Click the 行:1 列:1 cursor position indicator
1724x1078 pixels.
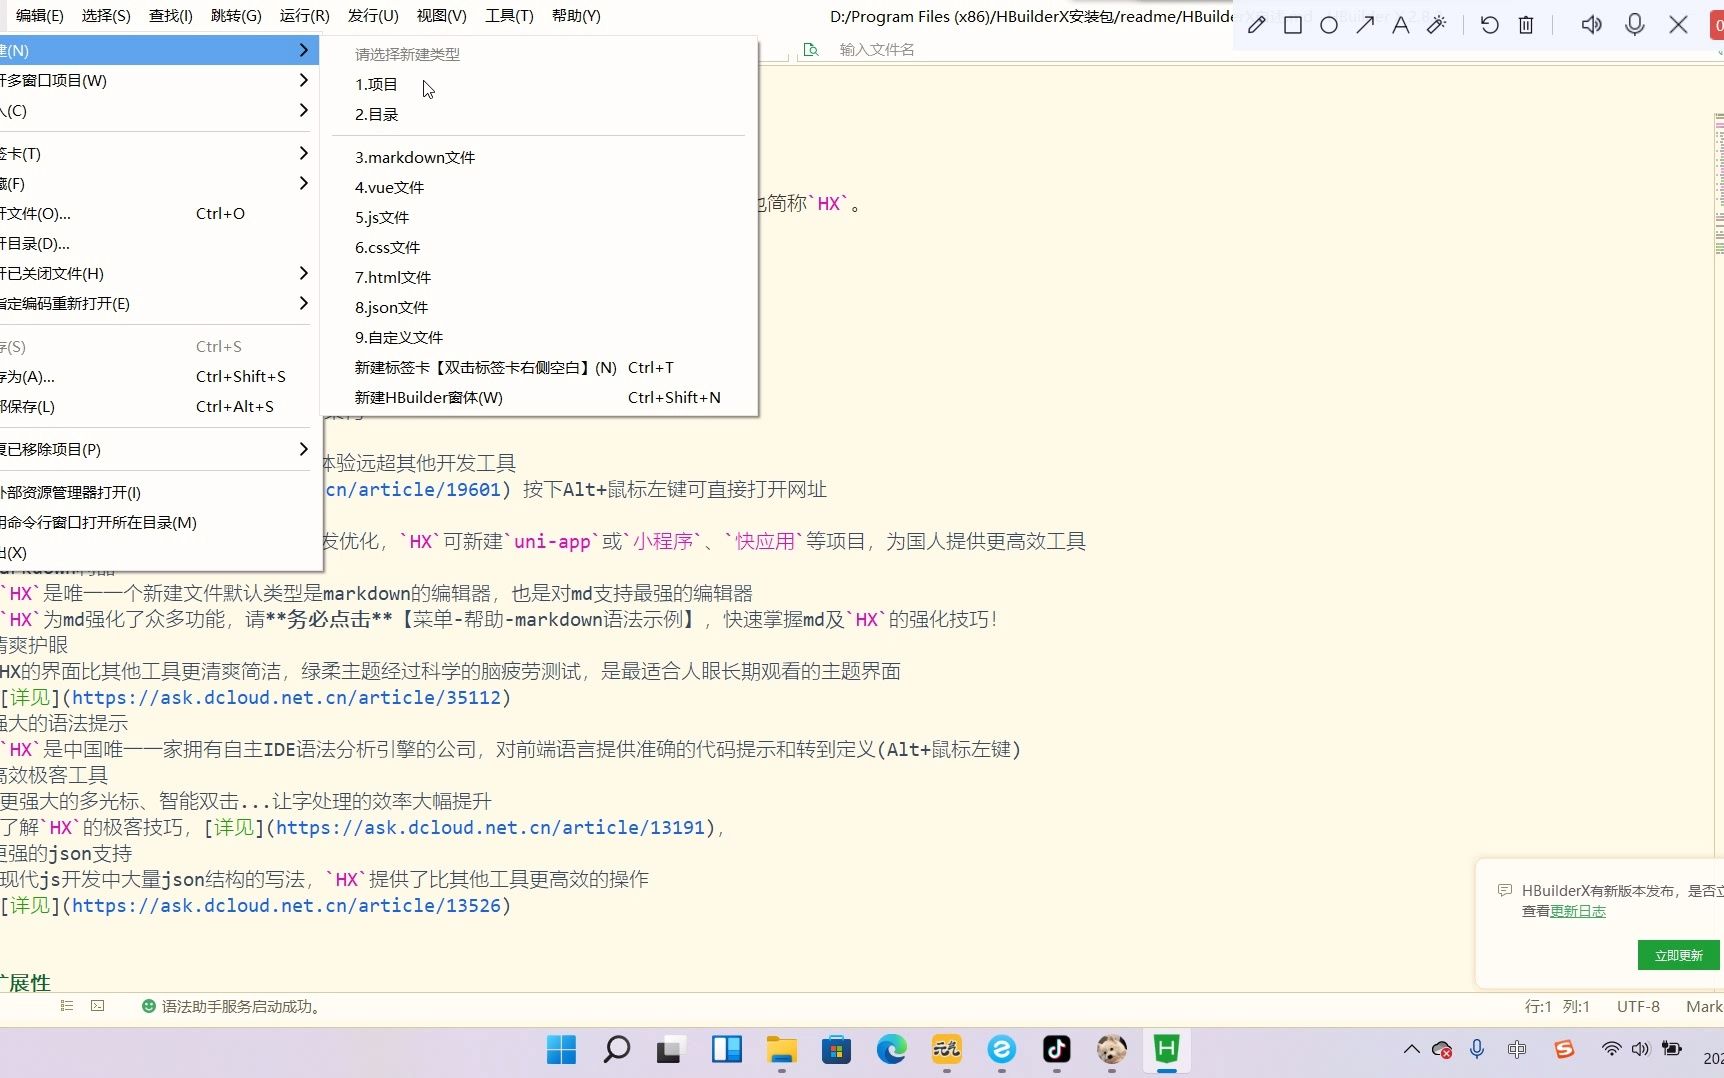1557,1006
